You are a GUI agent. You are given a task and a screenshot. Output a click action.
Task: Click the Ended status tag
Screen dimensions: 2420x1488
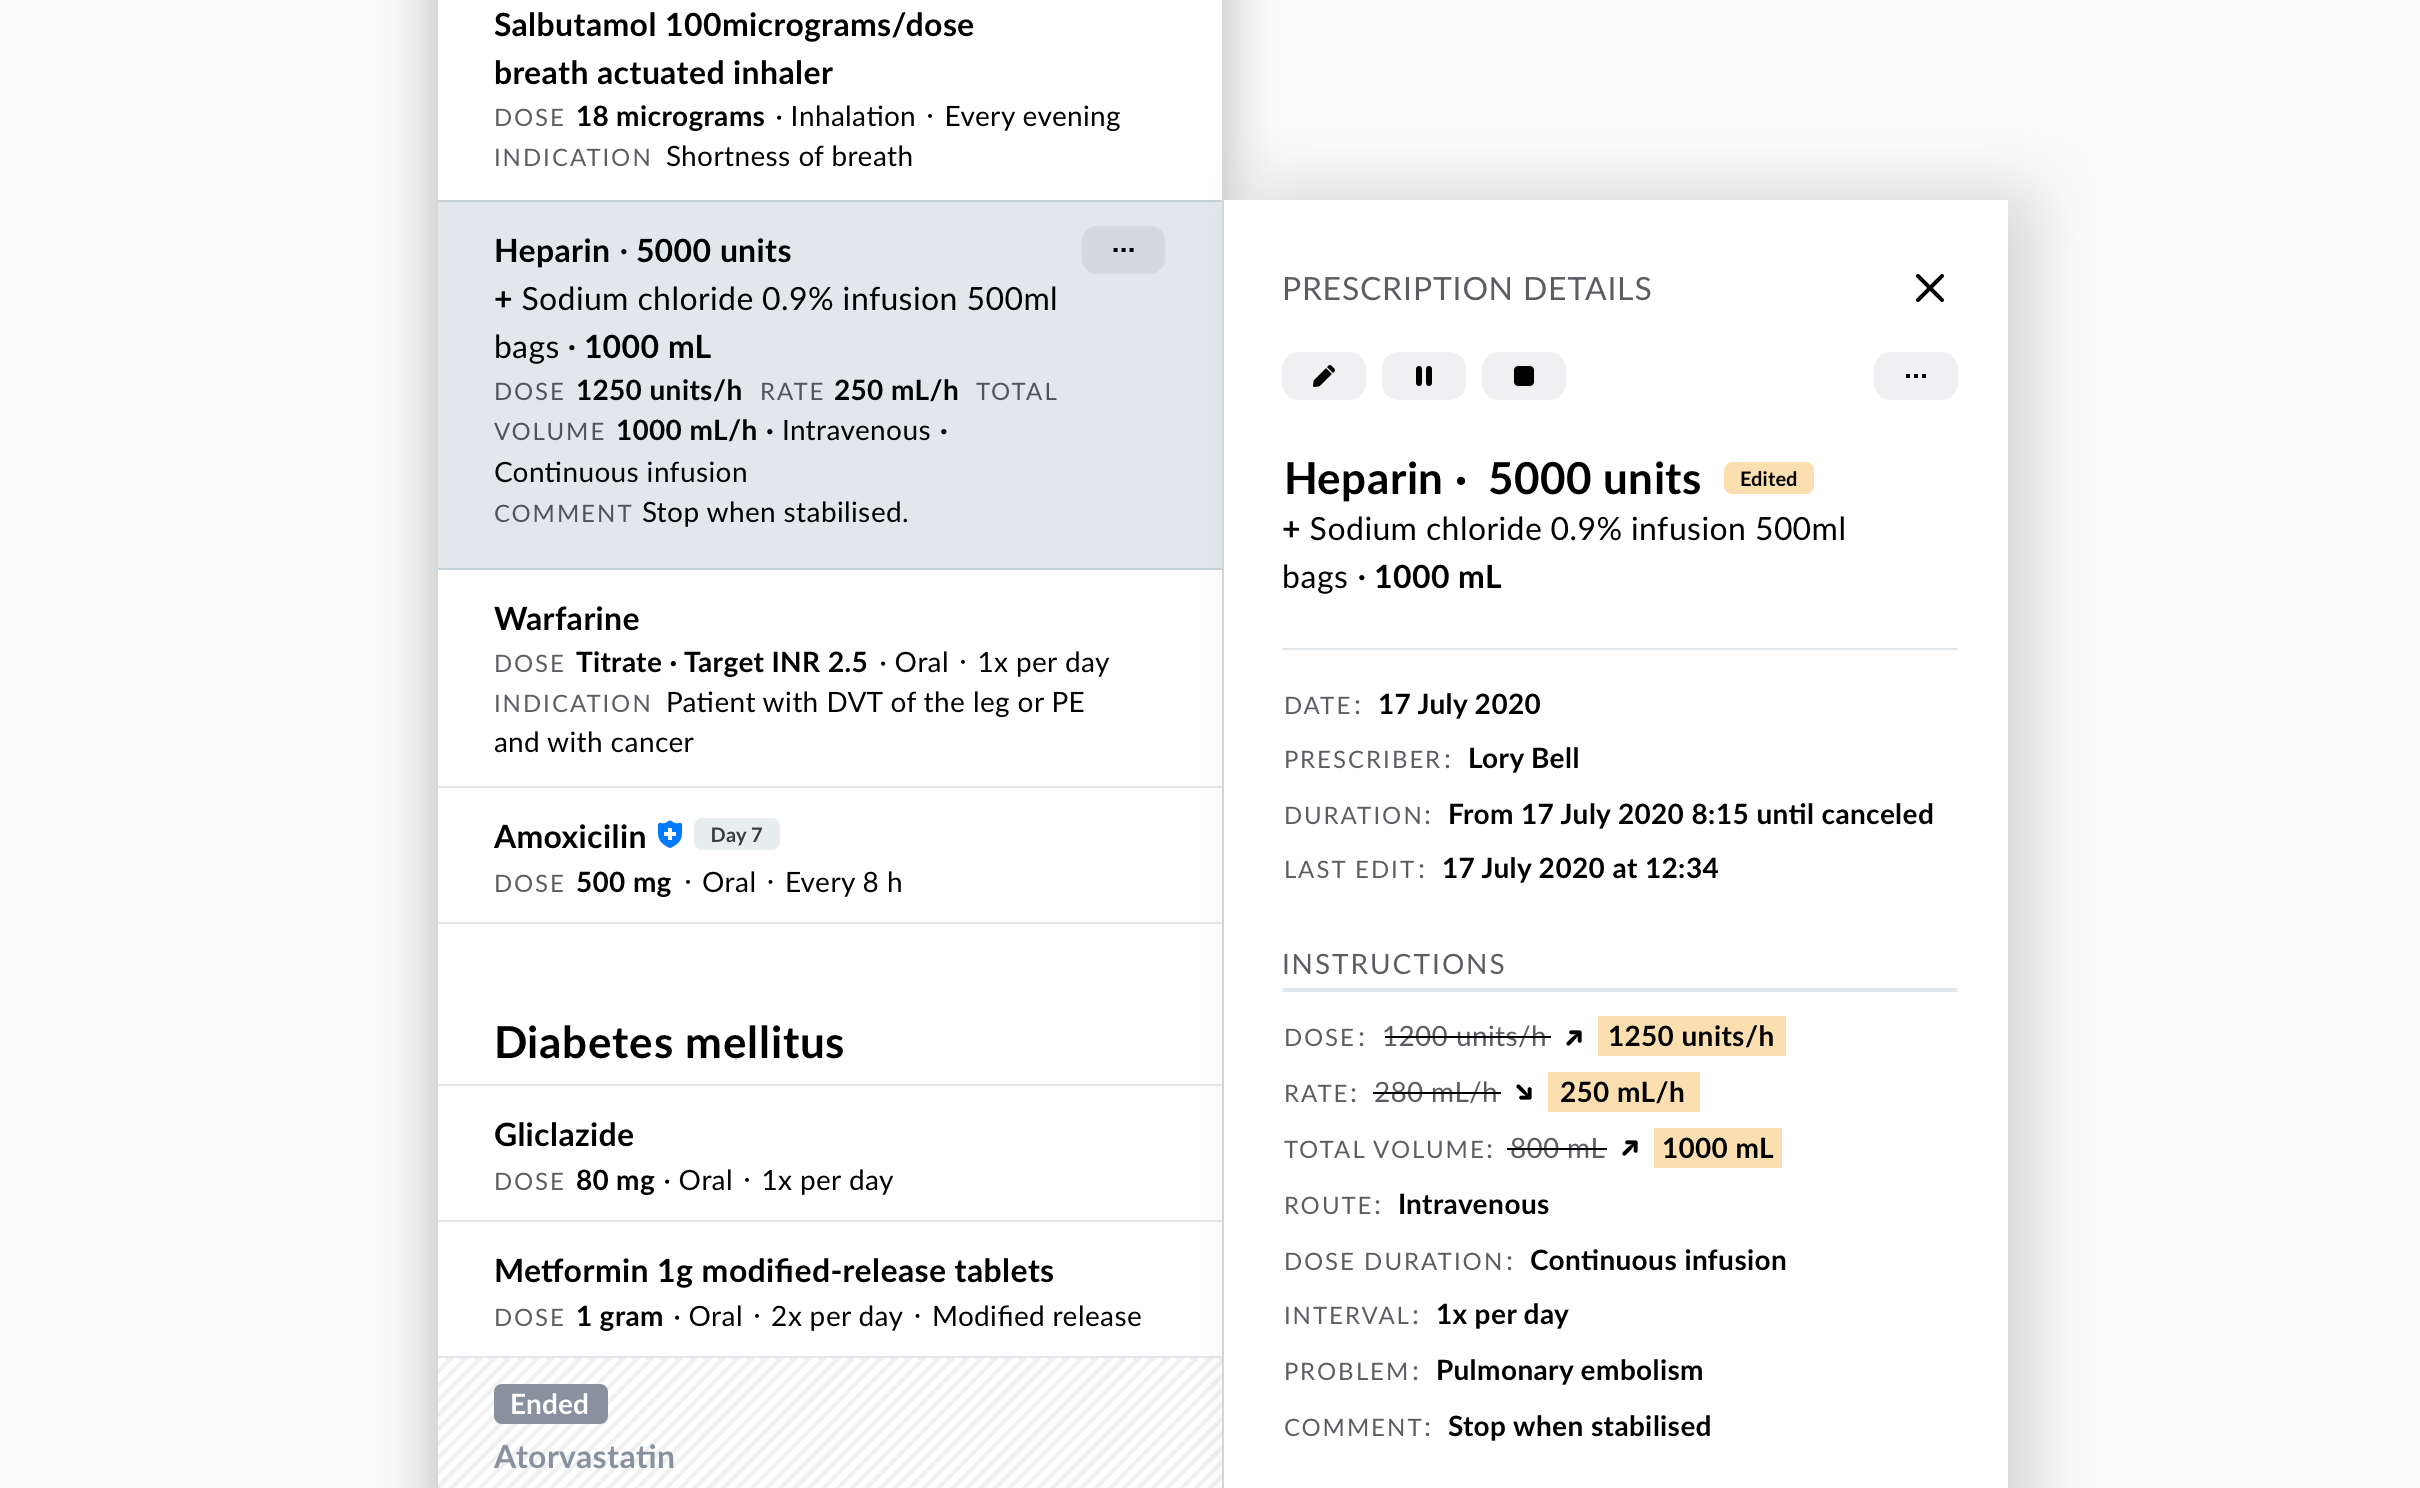(x=550, y=1404)
